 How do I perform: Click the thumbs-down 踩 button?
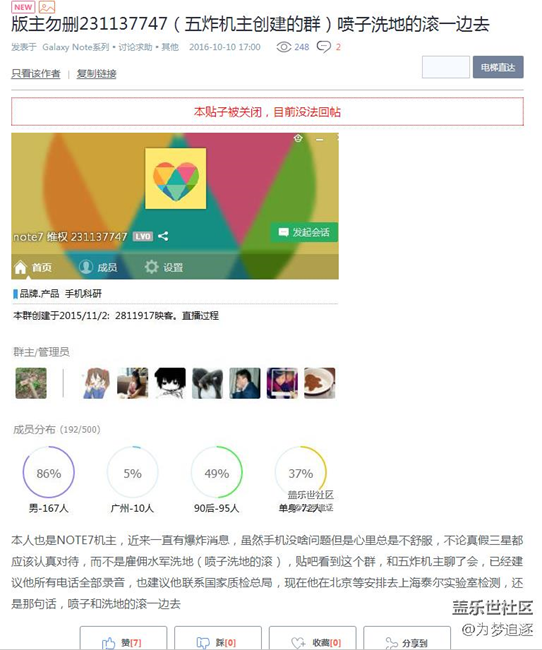218,638
